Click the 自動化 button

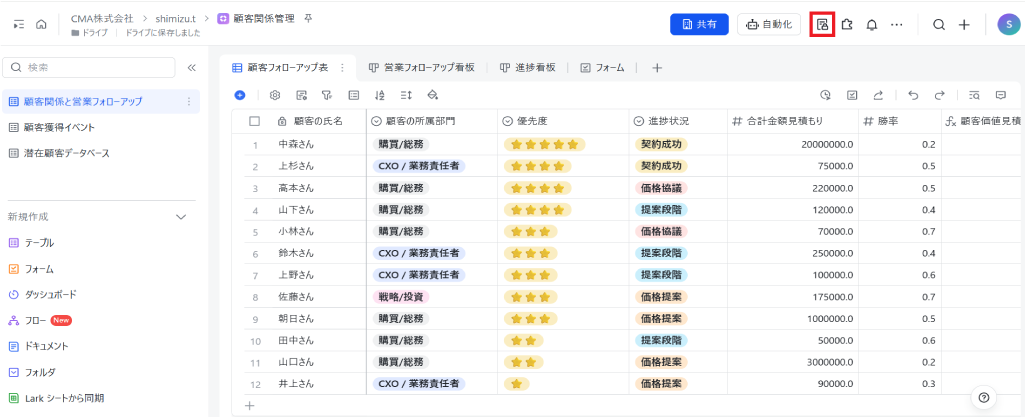(769, 24)
